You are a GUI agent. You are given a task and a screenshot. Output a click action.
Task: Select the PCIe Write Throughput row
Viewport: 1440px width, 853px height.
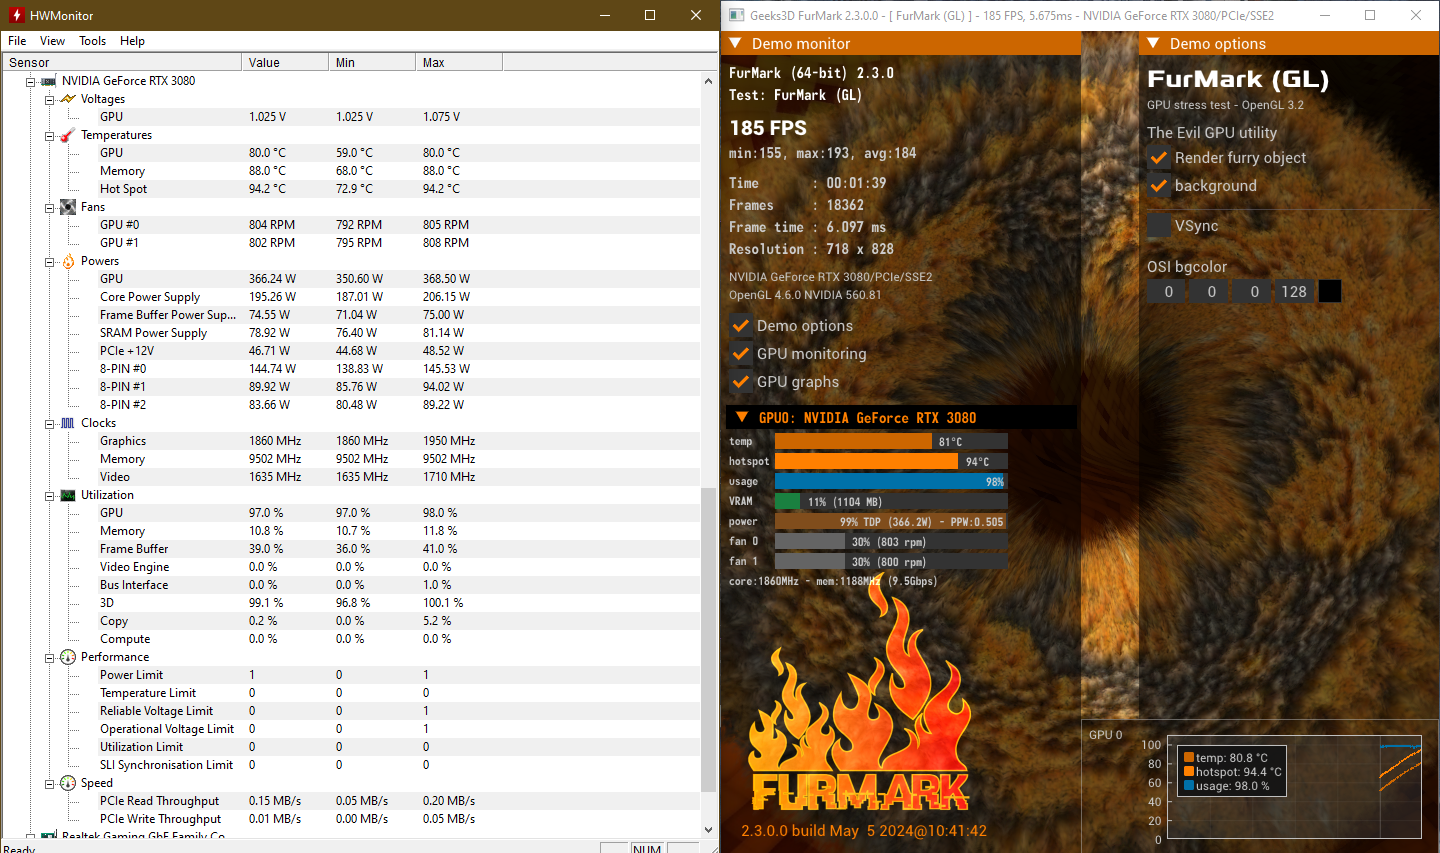click(x=350, y=819)
